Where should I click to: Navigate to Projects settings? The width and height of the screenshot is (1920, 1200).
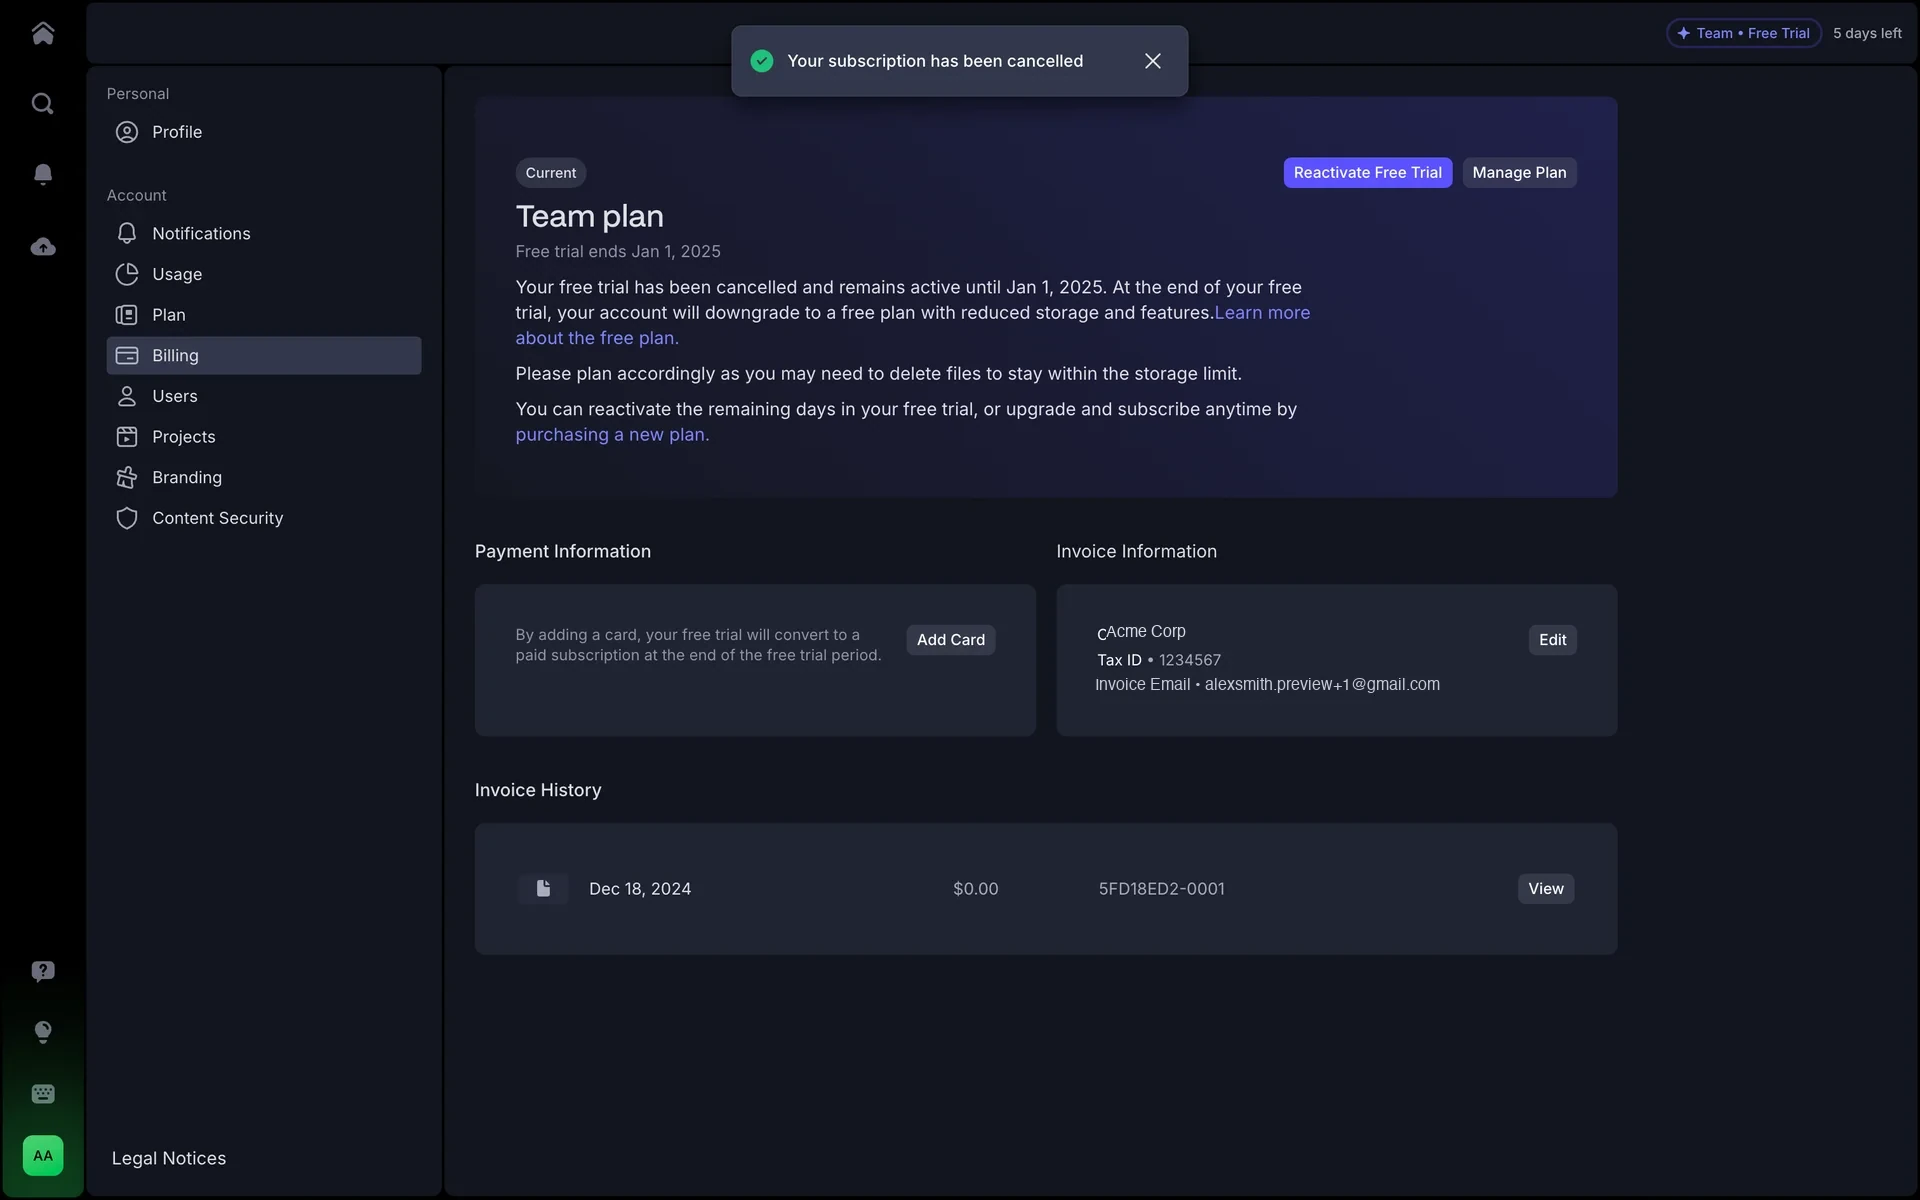coord(264,437)
